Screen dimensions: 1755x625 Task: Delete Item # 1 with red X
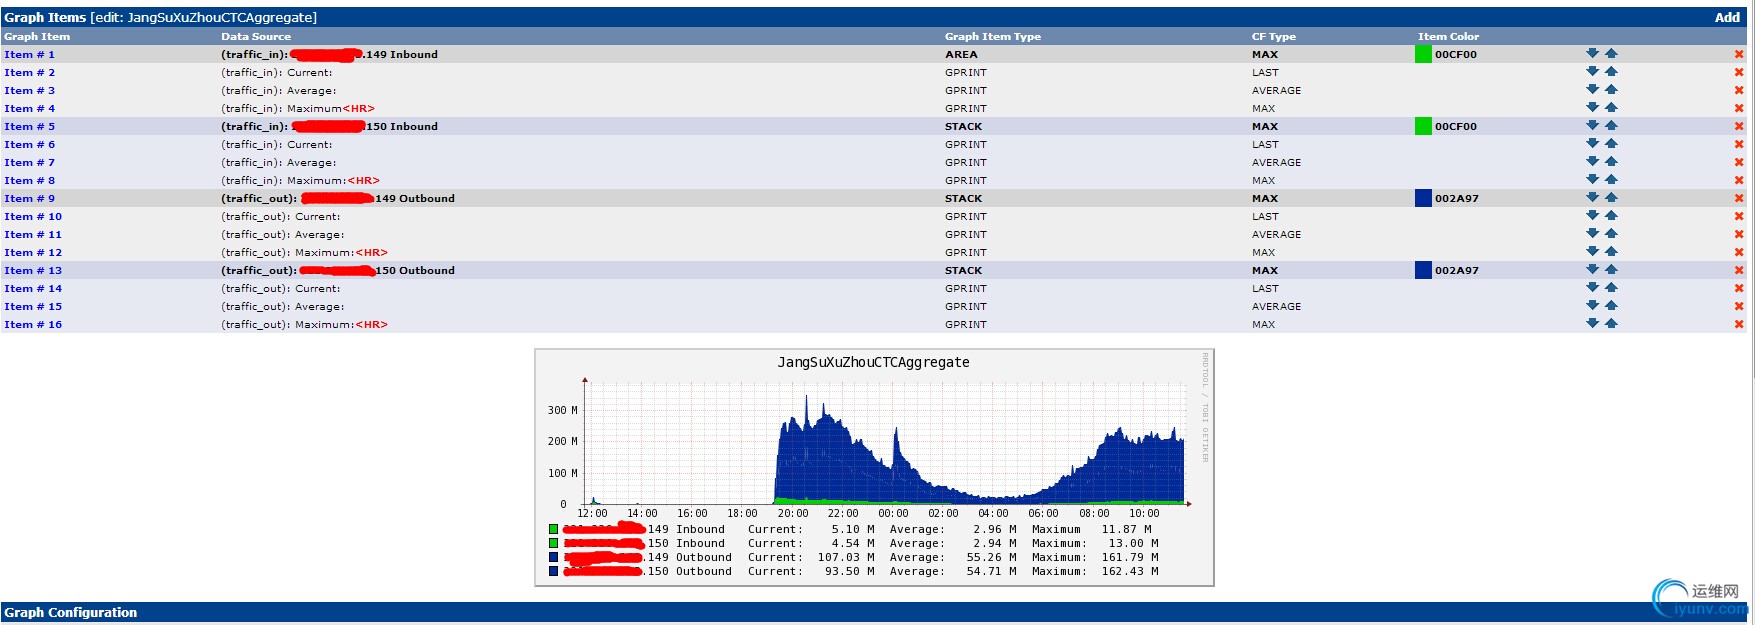pos(1739,55)
